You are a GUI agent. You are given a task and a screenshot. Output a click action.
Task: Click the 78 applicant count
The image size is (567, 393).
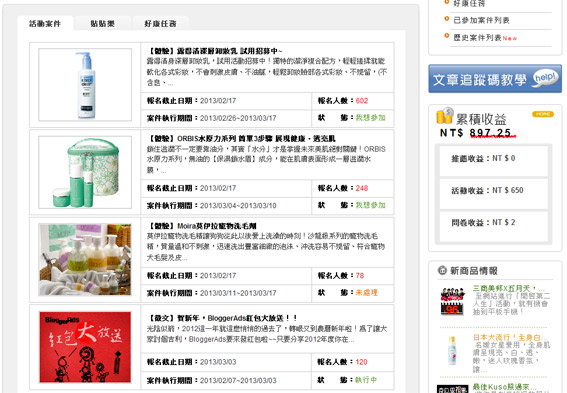(x=360, y=276)
